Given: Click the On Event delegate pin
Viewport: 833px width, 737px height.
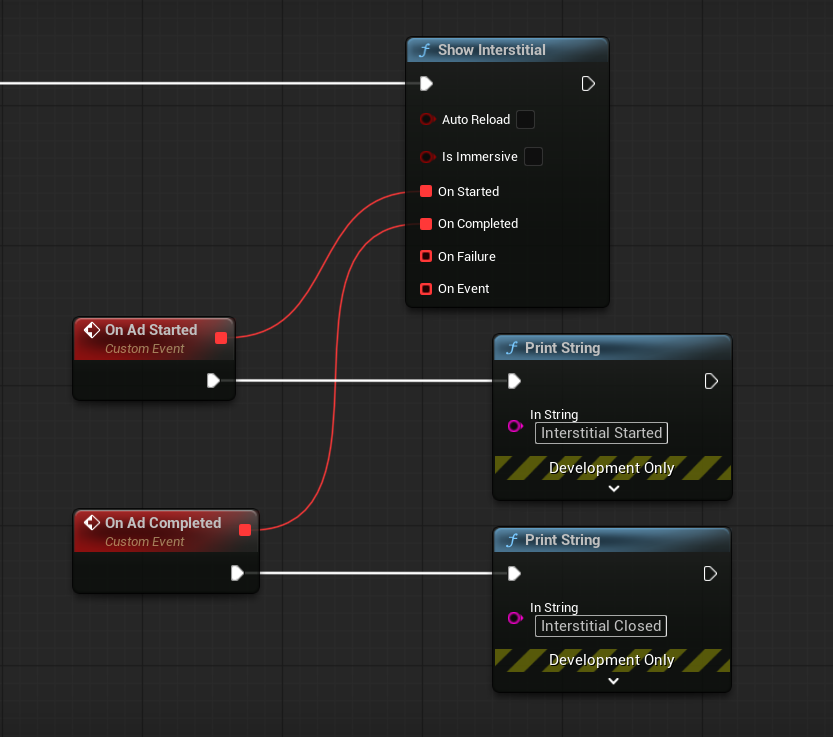Looking at the screenshot, I should [426, 289].
